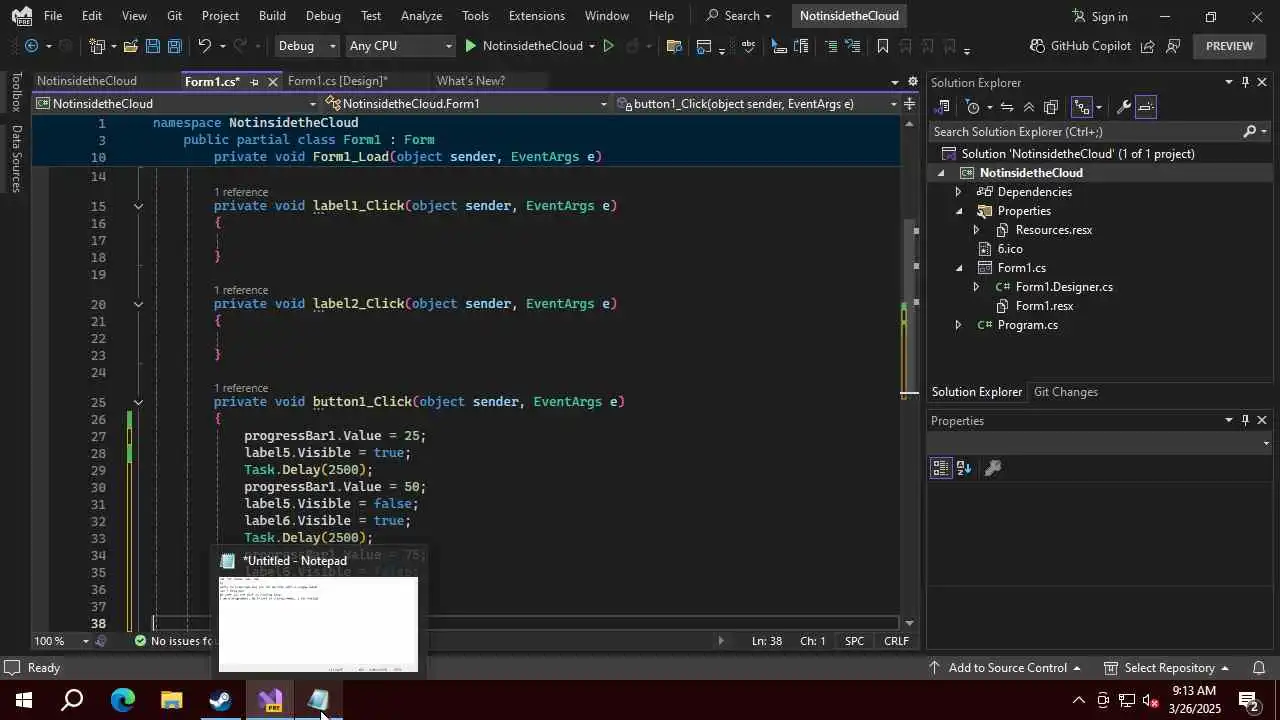Collapse the Properties folder node
This screenshot has width=1280, height=720.
pos(958,211)
